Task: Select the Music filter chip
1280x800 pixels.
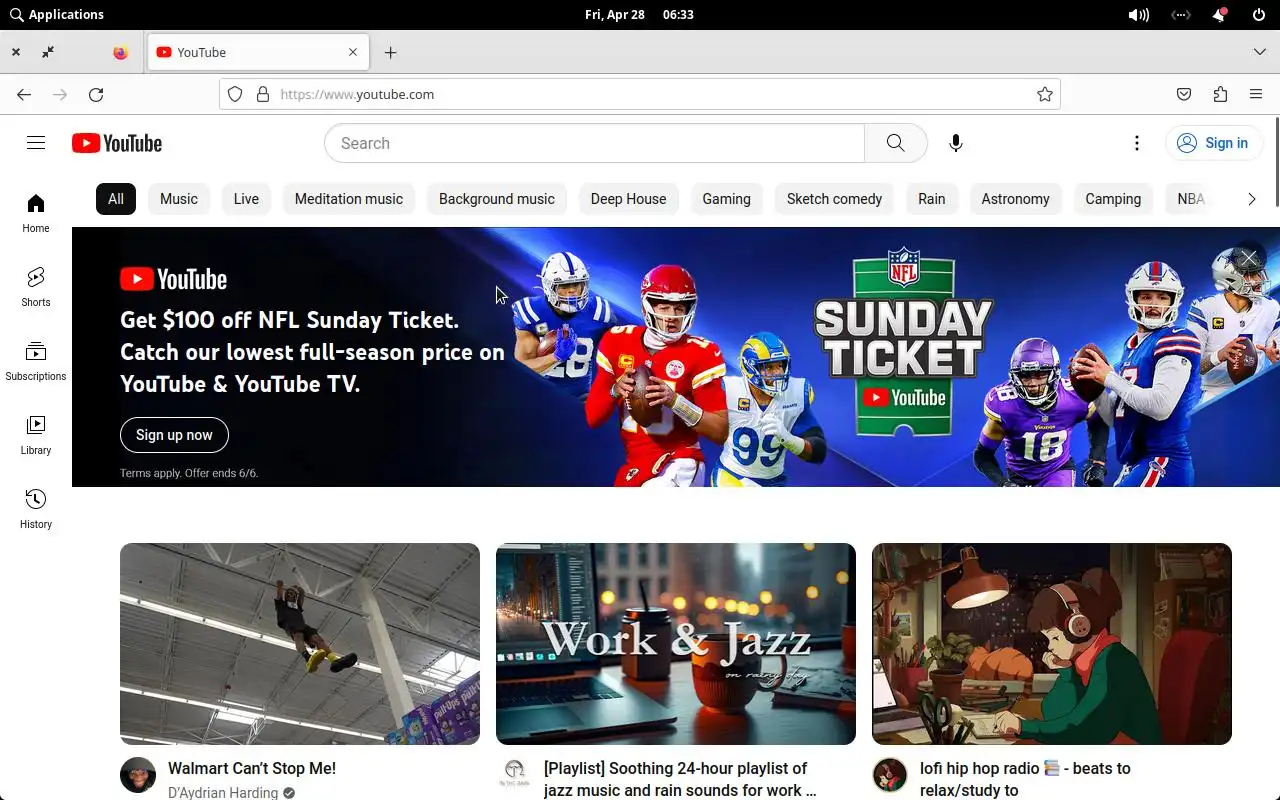Action: tap(179, 199)
